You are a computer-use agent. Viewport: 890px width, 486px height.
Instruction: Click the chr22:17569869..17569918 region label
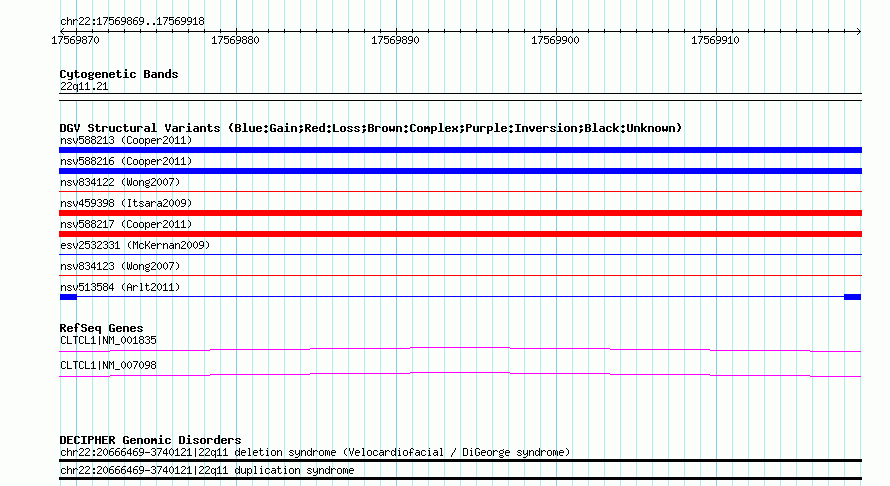(x=132, y=21)
